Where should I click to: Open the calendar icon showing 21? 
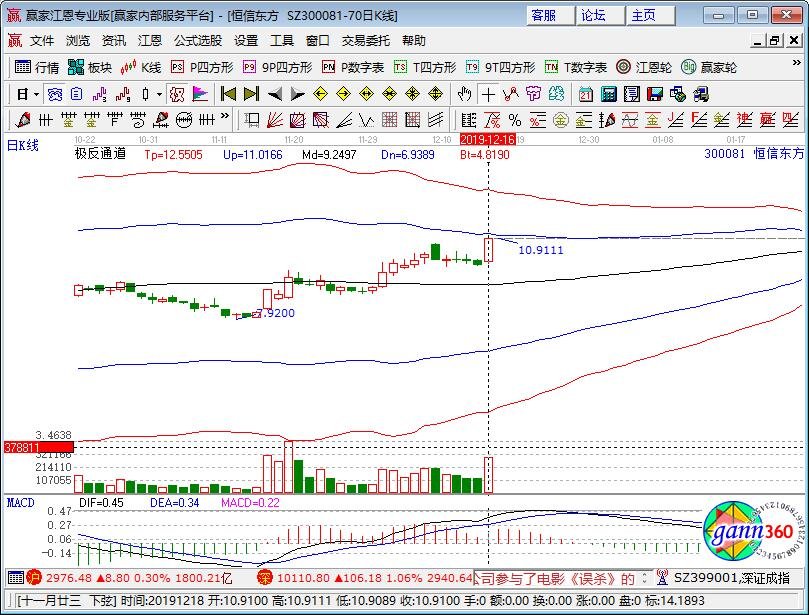coord(586,94)
